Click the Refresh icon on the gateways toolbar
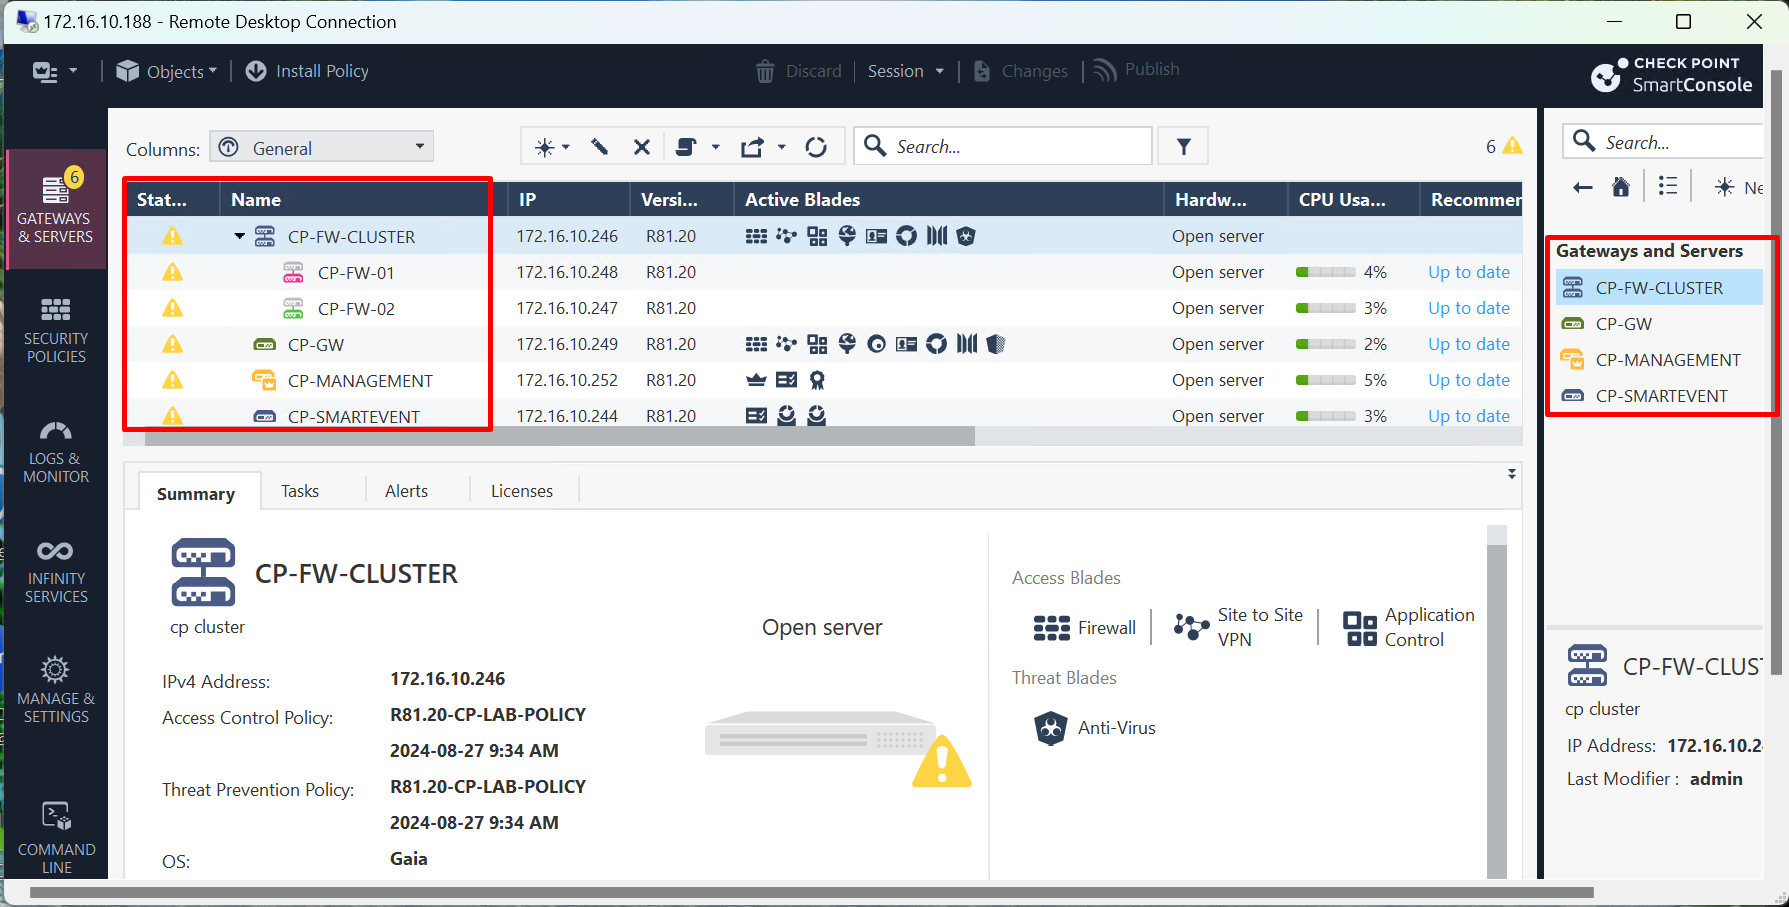The image size is (1789, 907). coord(817,146)
